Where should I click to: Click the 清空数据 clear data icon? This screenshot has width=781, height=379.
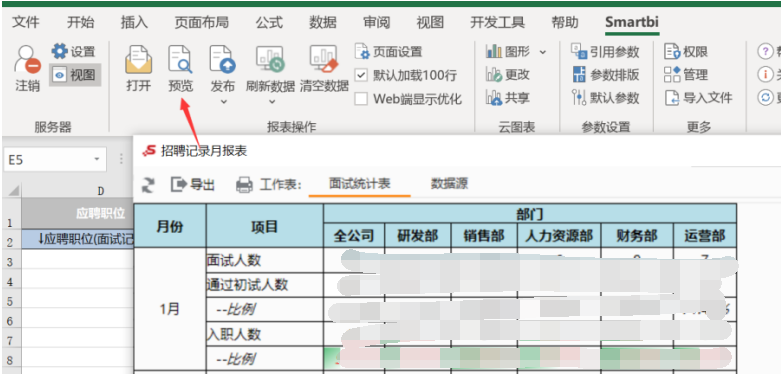point(324,60)
